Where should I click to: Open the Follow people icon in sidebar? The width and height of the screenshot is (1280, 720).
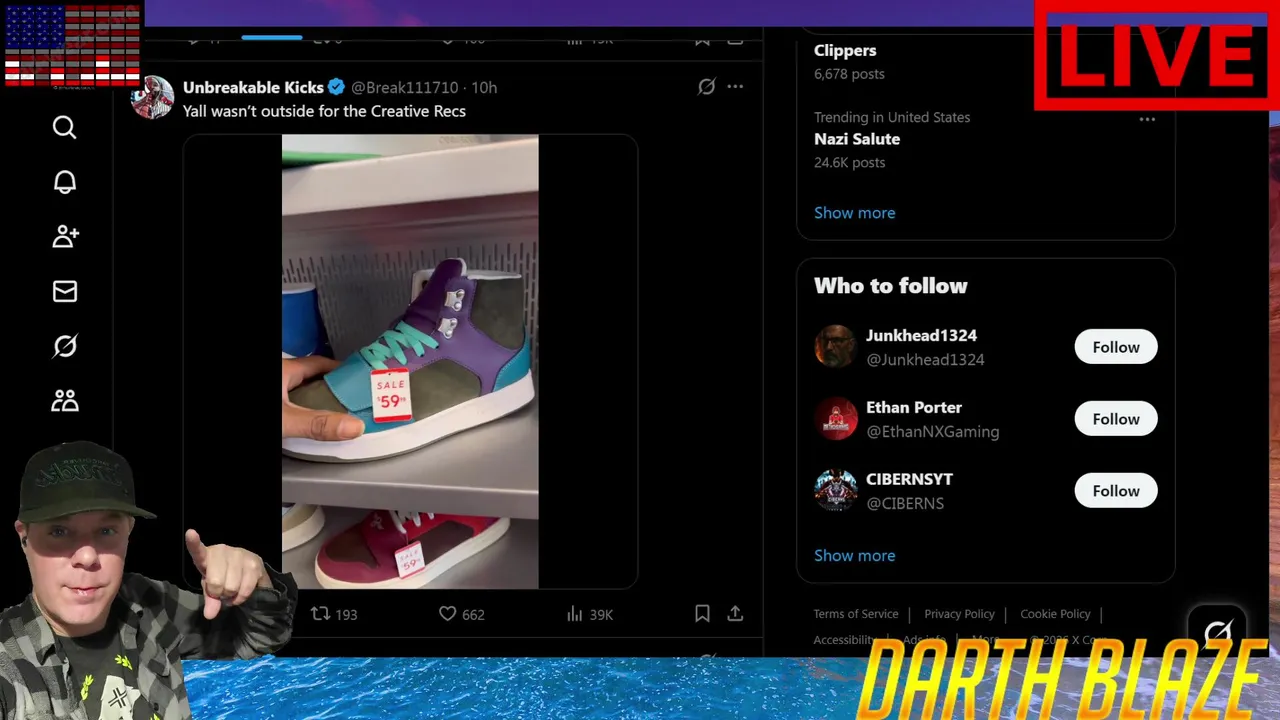point(65,236)
